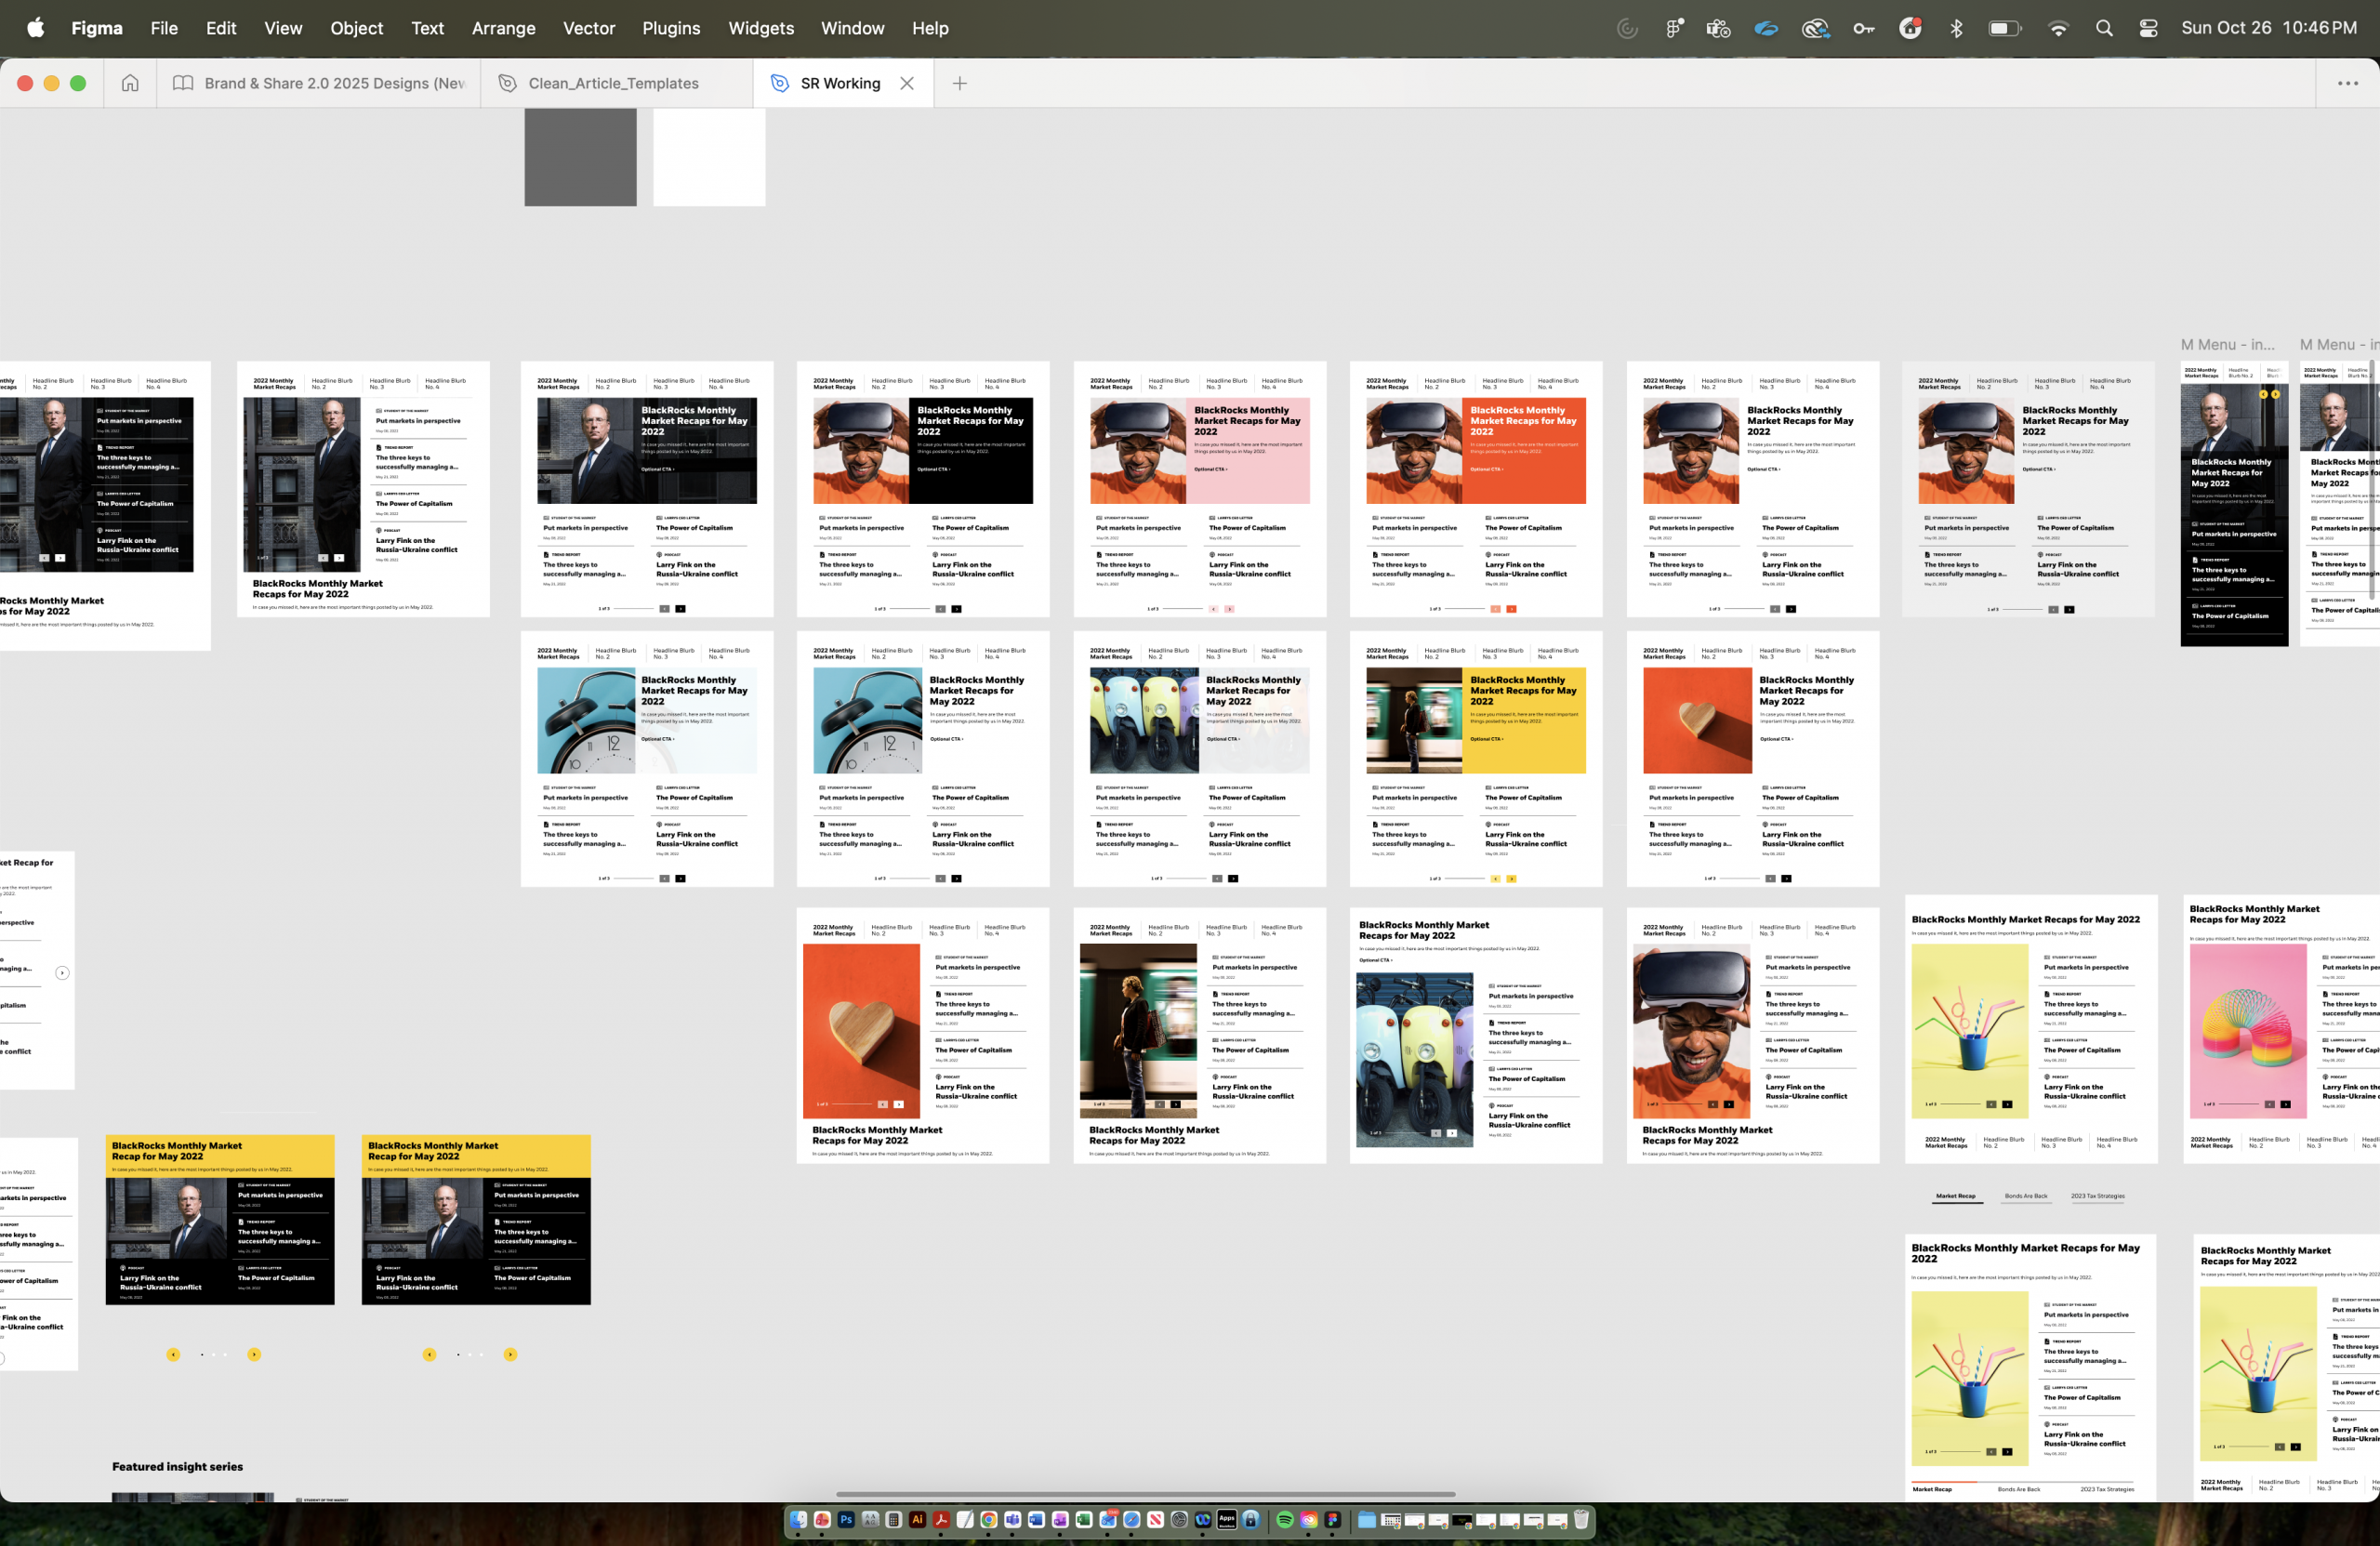Viewport: 2380px width, 1546px height.
Task: Add a new tab with plus button
Action: click(x=959, y=83)
